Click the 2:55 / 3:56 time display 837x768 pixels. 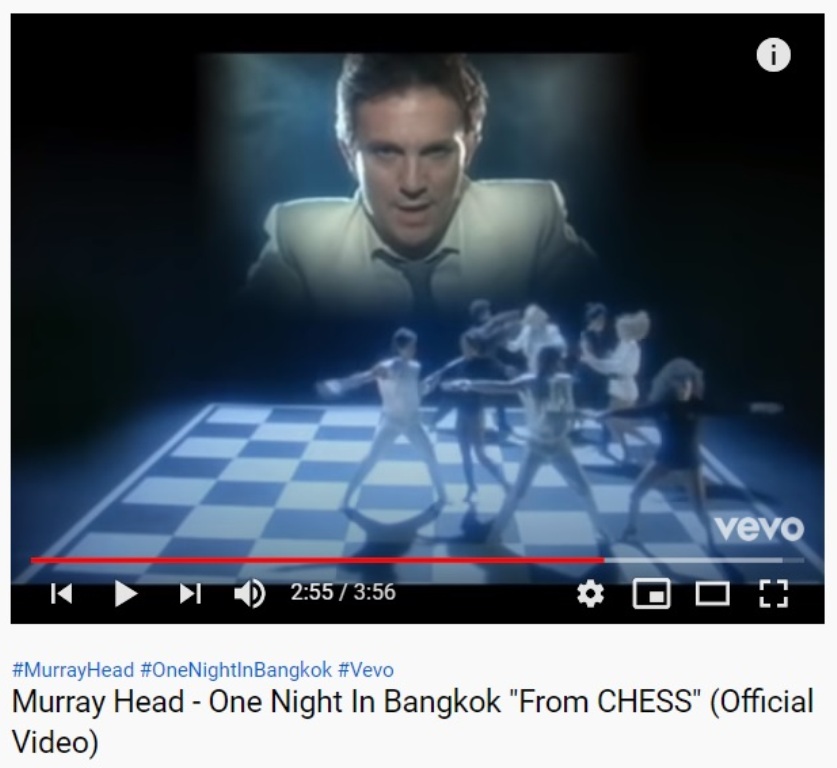coord(343,592)
